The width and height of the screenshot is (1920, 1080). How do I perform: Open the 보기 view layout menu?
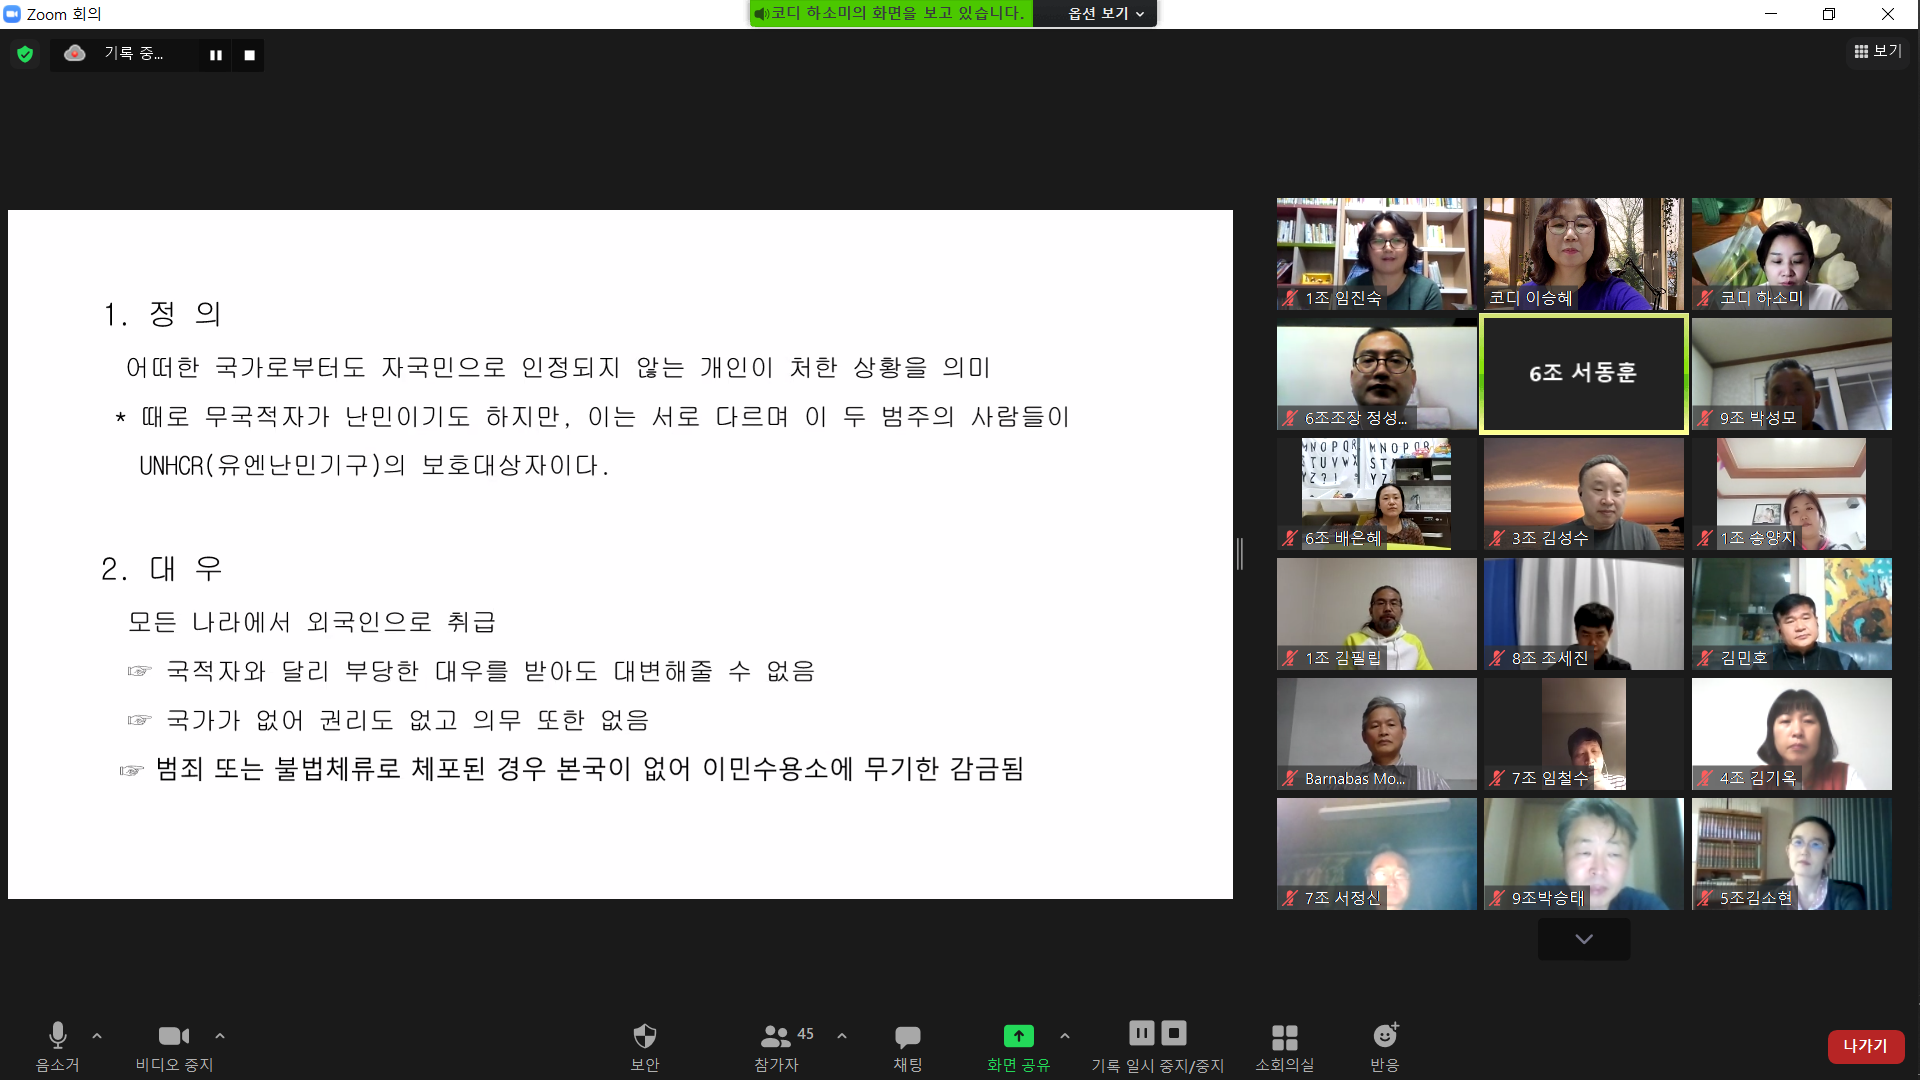click(x=1877, y=51)
